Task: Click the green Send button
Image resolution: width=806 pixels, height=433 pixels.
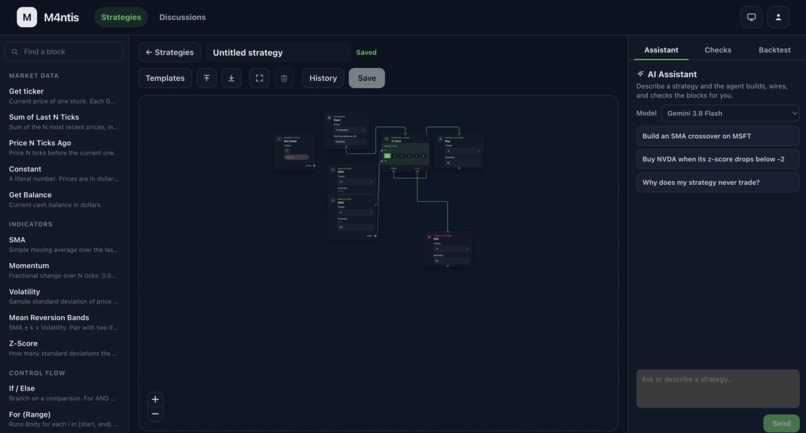Action: 781,423
